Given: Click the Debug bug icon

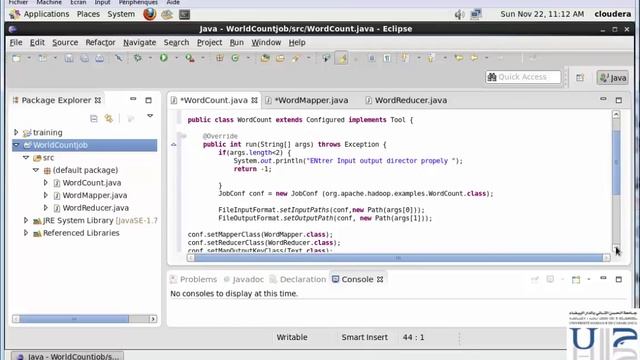Looking at the screenshot, I should (x=138, y=58).
